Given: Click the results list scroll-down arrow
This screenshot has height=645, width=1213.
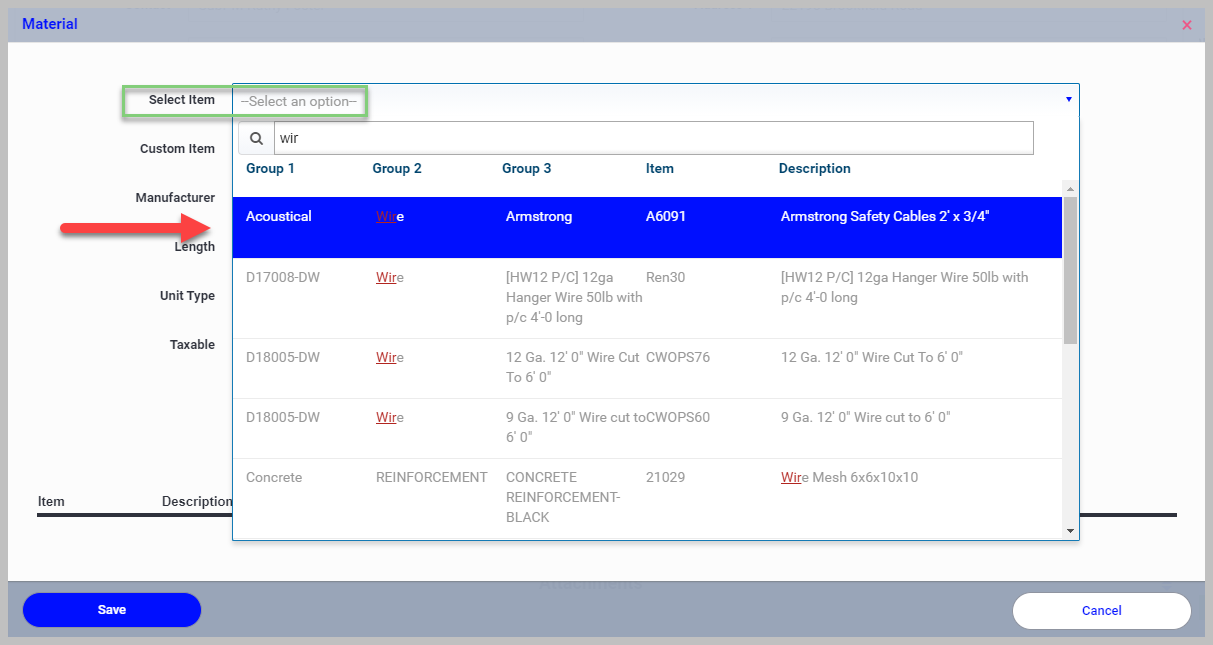Looking at the screenshot, I should (1070, 531).
